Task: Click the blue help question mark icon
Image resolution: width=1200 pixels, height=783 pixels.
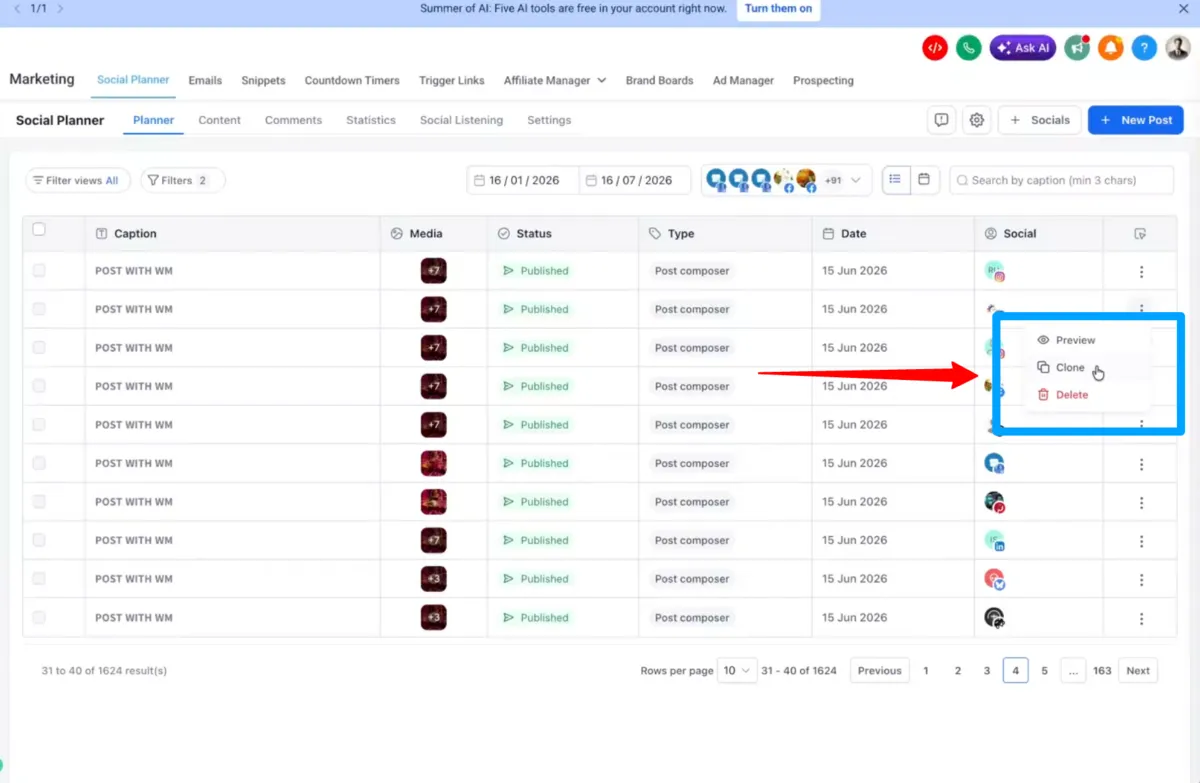Action: point(1145,47)
